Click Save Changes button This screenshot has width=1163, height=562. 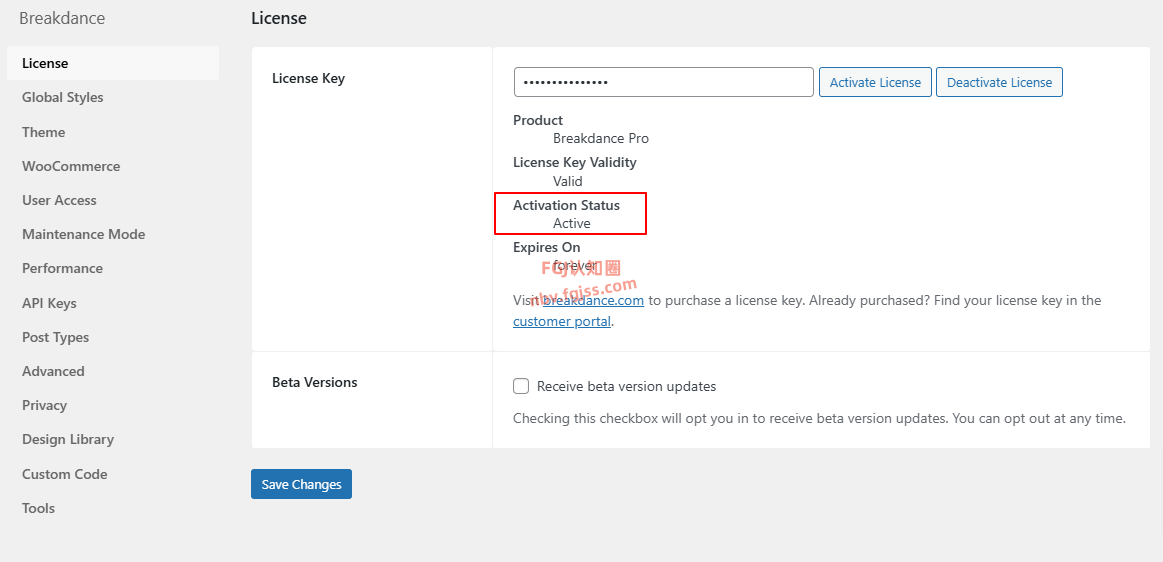[x=301, y=484]
